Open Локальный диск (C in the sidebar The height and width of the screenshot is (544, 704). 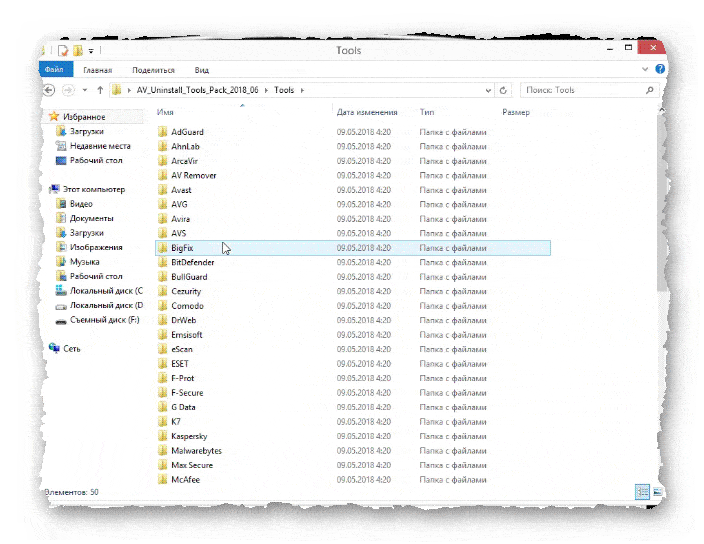[106, 291]
